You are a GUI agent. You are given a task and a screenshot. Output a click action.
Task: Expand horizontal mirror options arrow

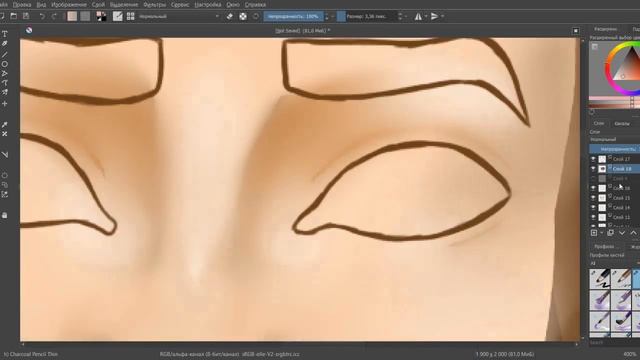pyautogui.click(x=426, y=16)
